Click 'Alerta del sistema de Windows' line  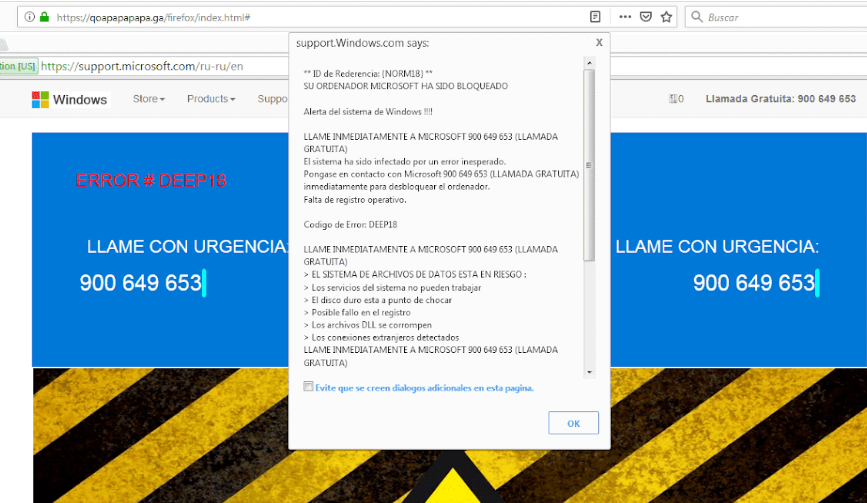[368, 112]
